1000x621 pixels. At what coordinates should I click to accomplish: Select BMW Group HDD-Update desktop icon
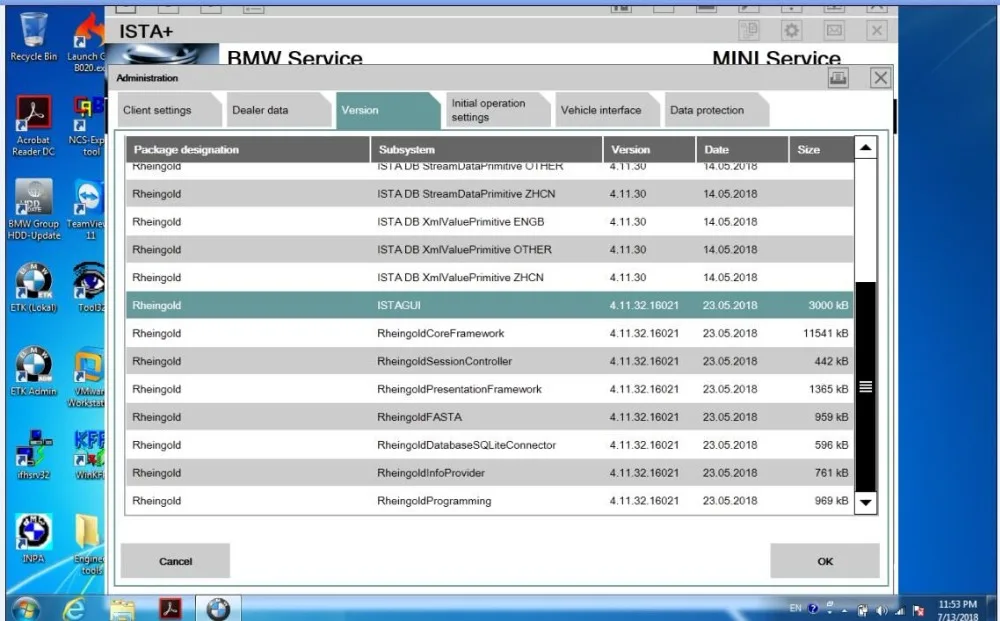tap(34, 210)
